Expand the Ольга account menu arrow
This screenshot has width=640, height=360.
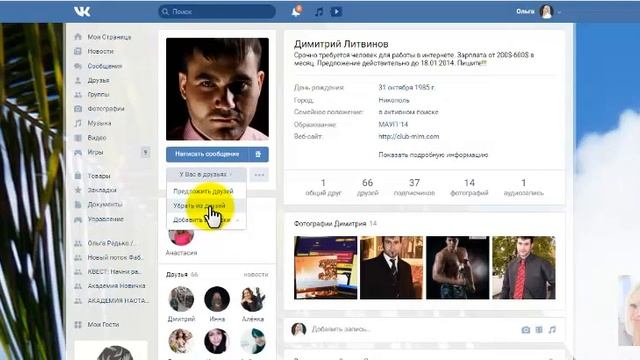559,12
